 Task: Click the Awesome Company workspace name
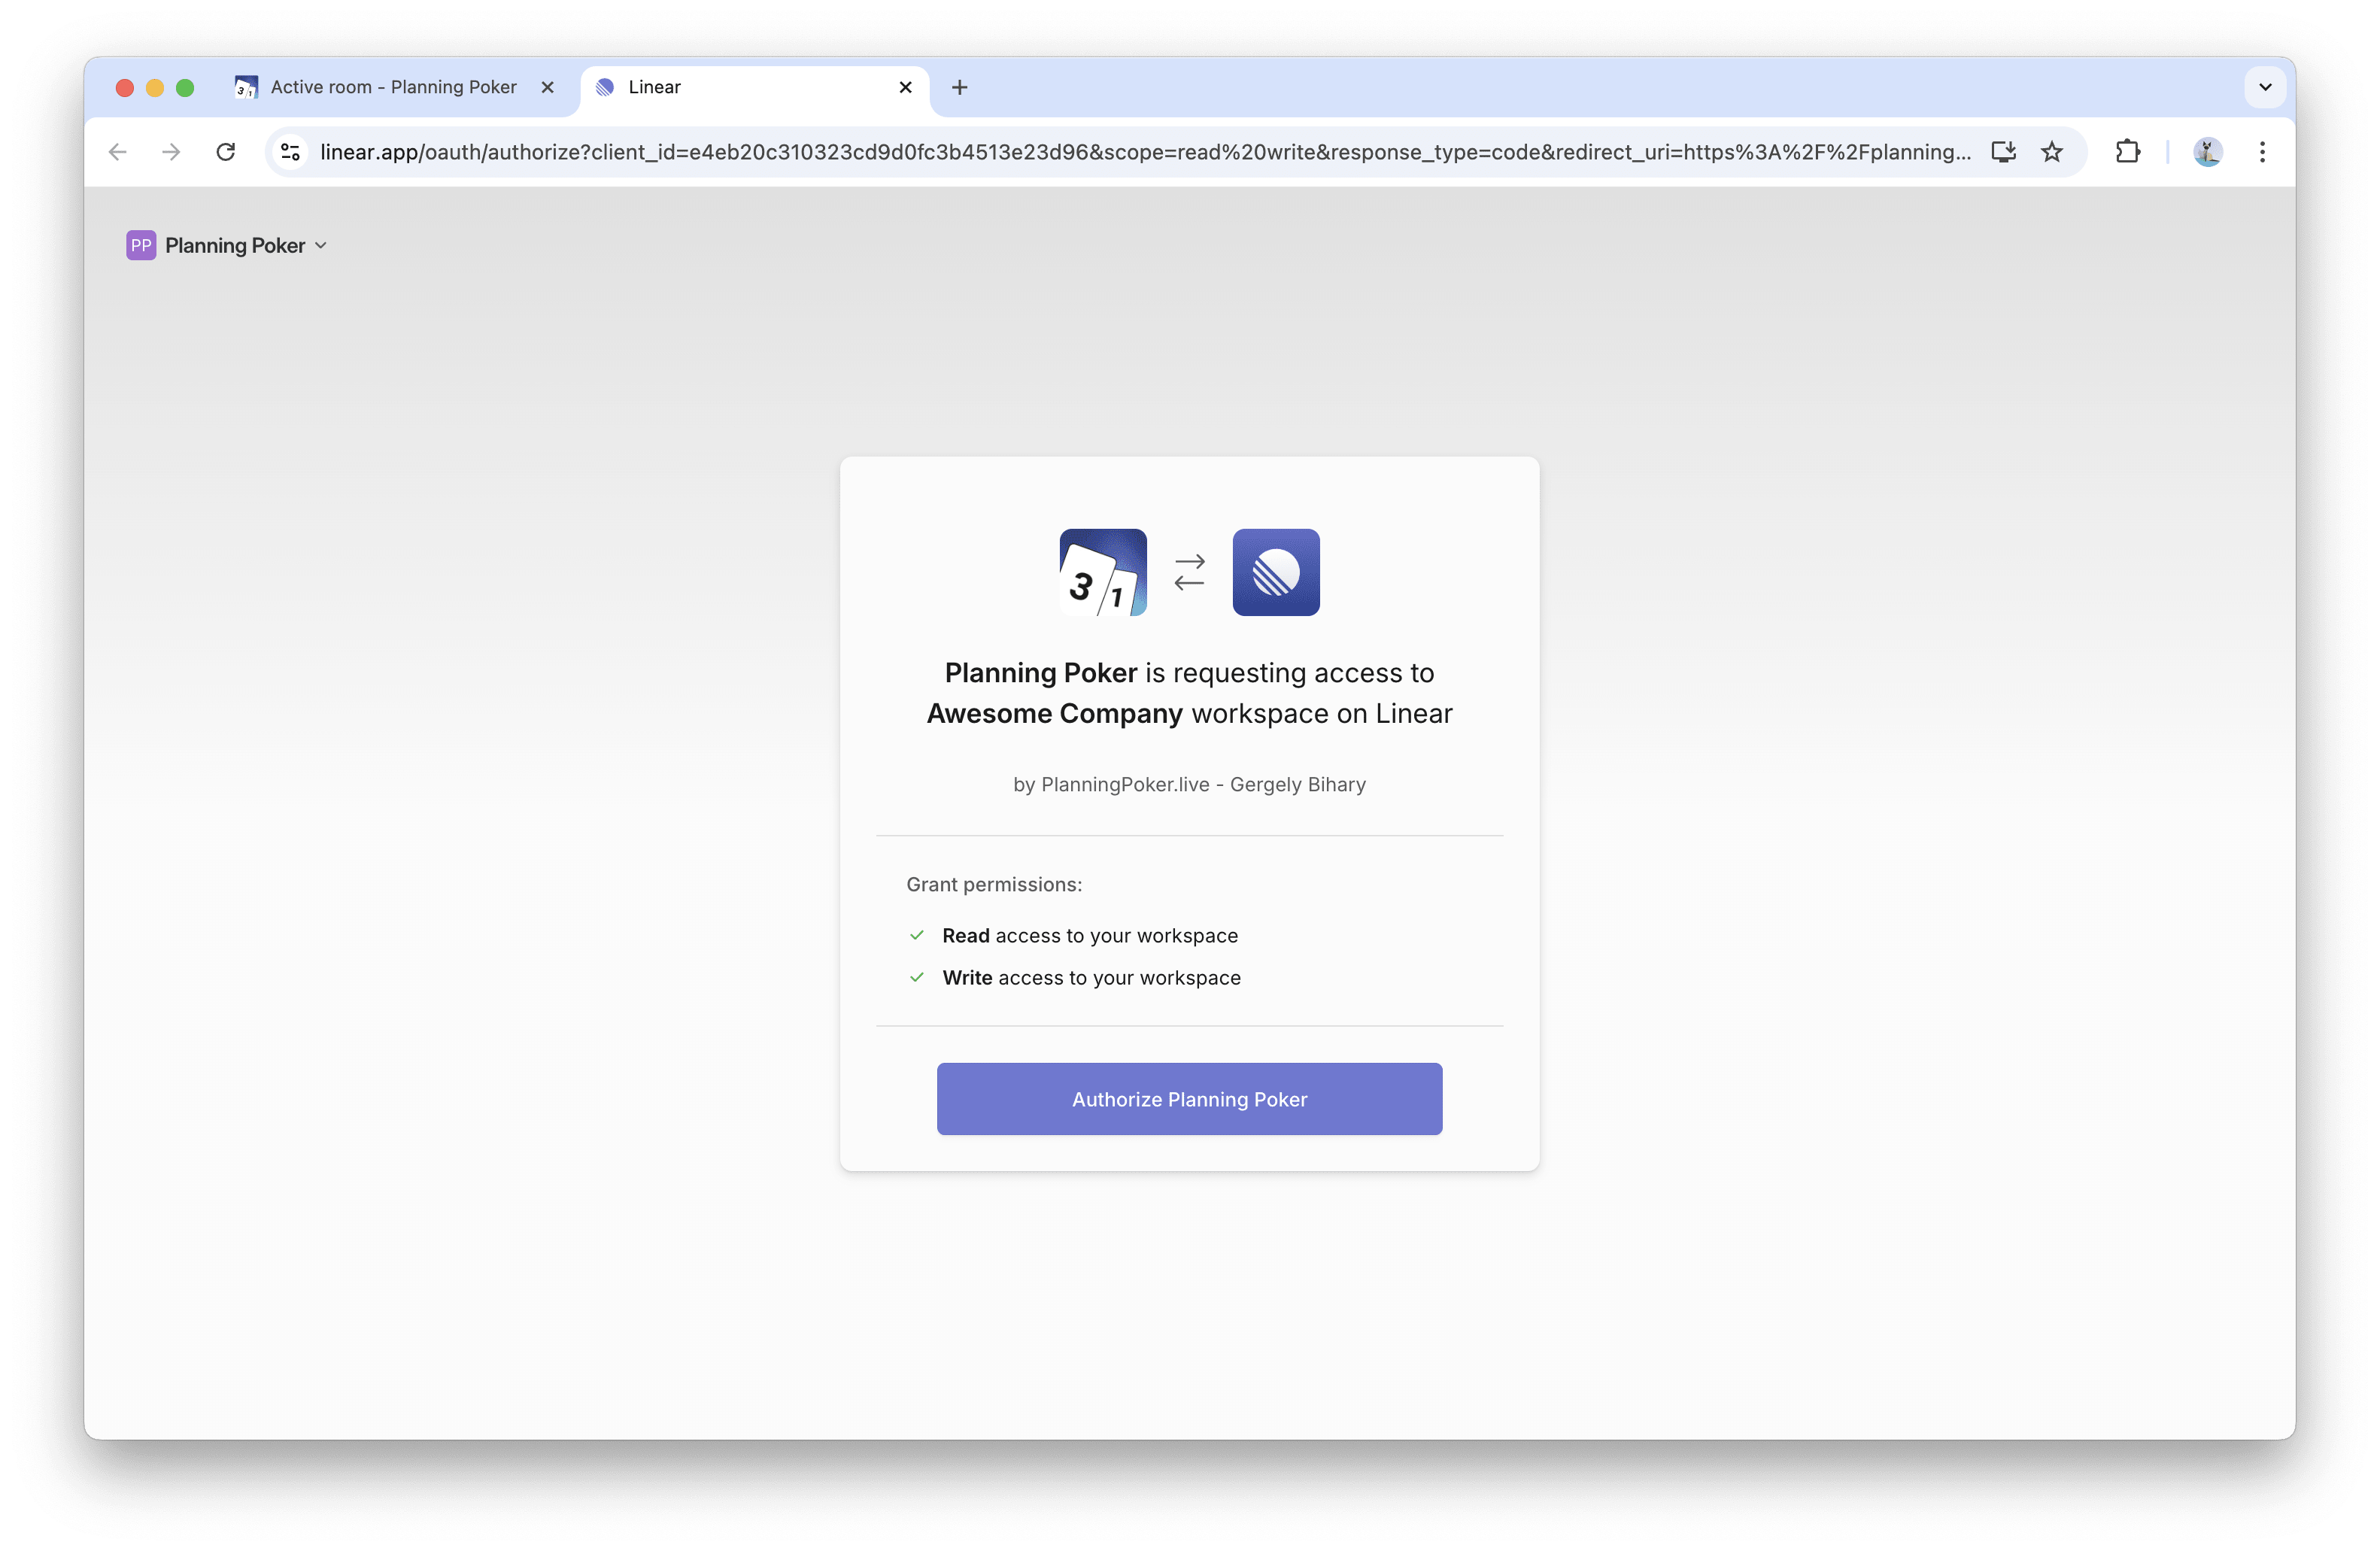[x=1054, y=713]
